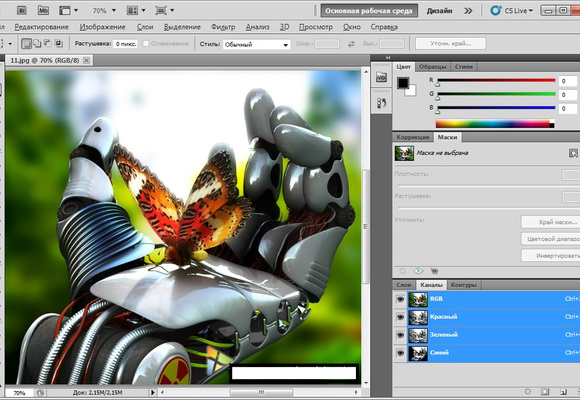Save selection as channel icon at panel bottom
580x400 pixels.
(545, 391)
